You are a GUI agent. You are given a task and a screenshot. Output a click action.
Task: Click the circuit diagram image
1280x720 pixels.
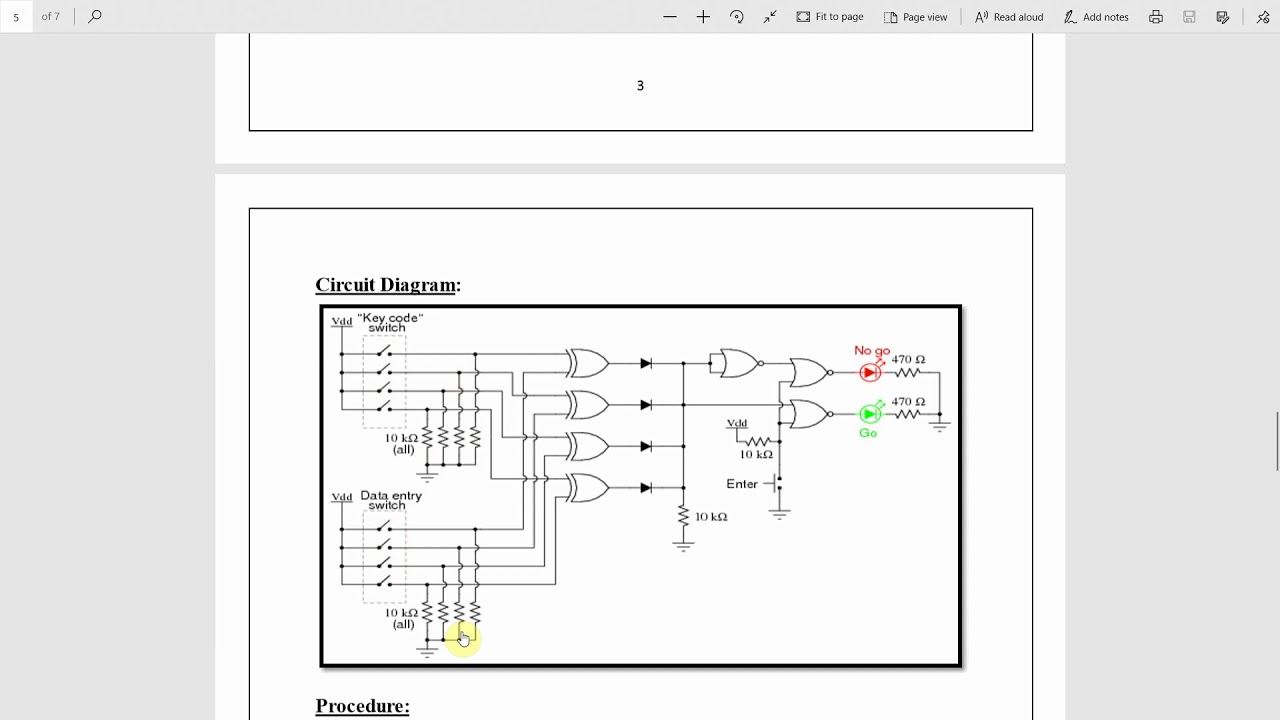click(x=641, y=486)
